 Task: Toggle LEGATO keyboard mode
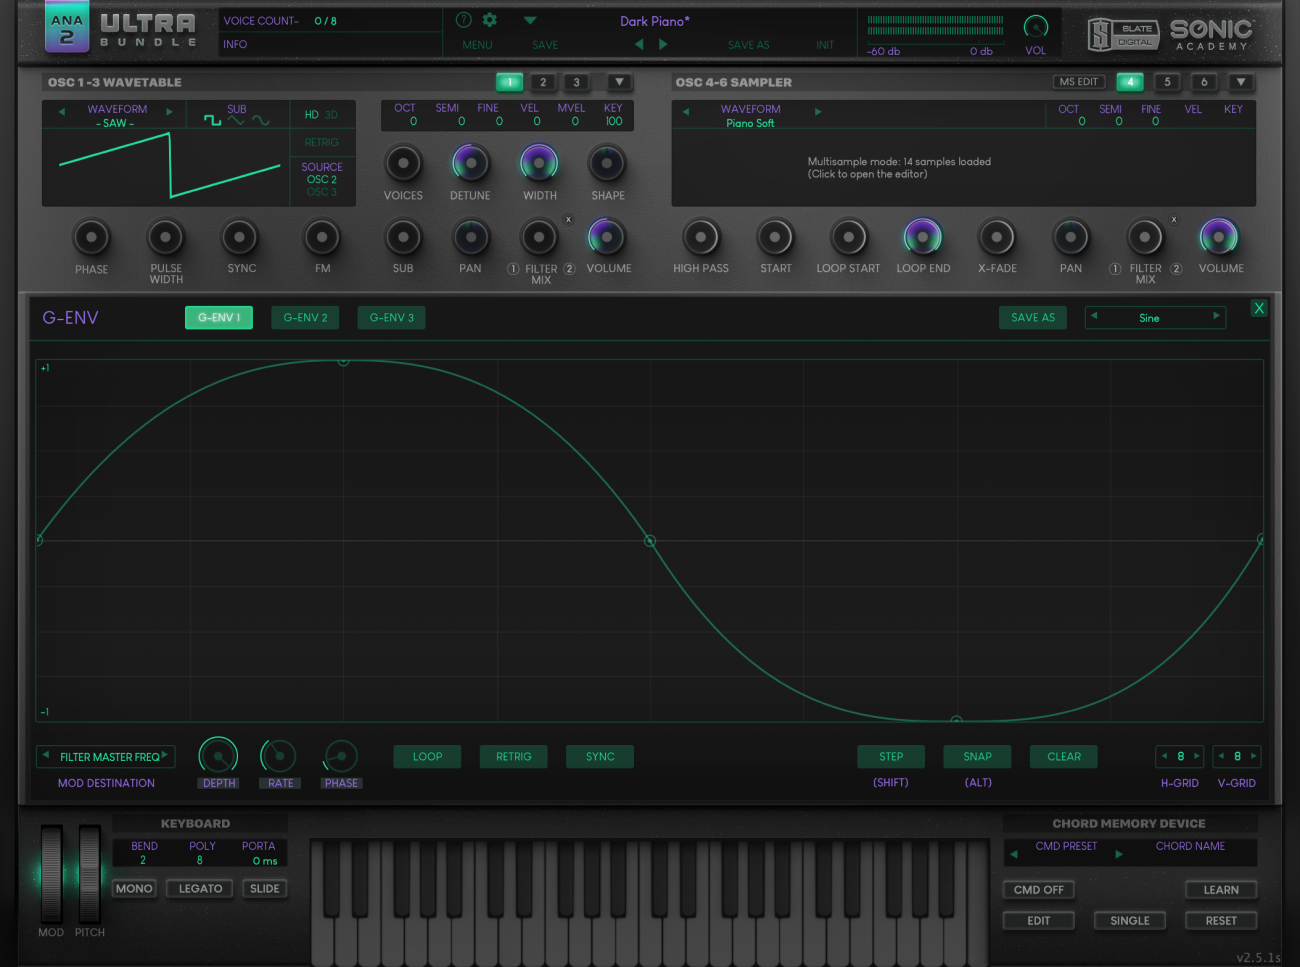click(200, 888)
